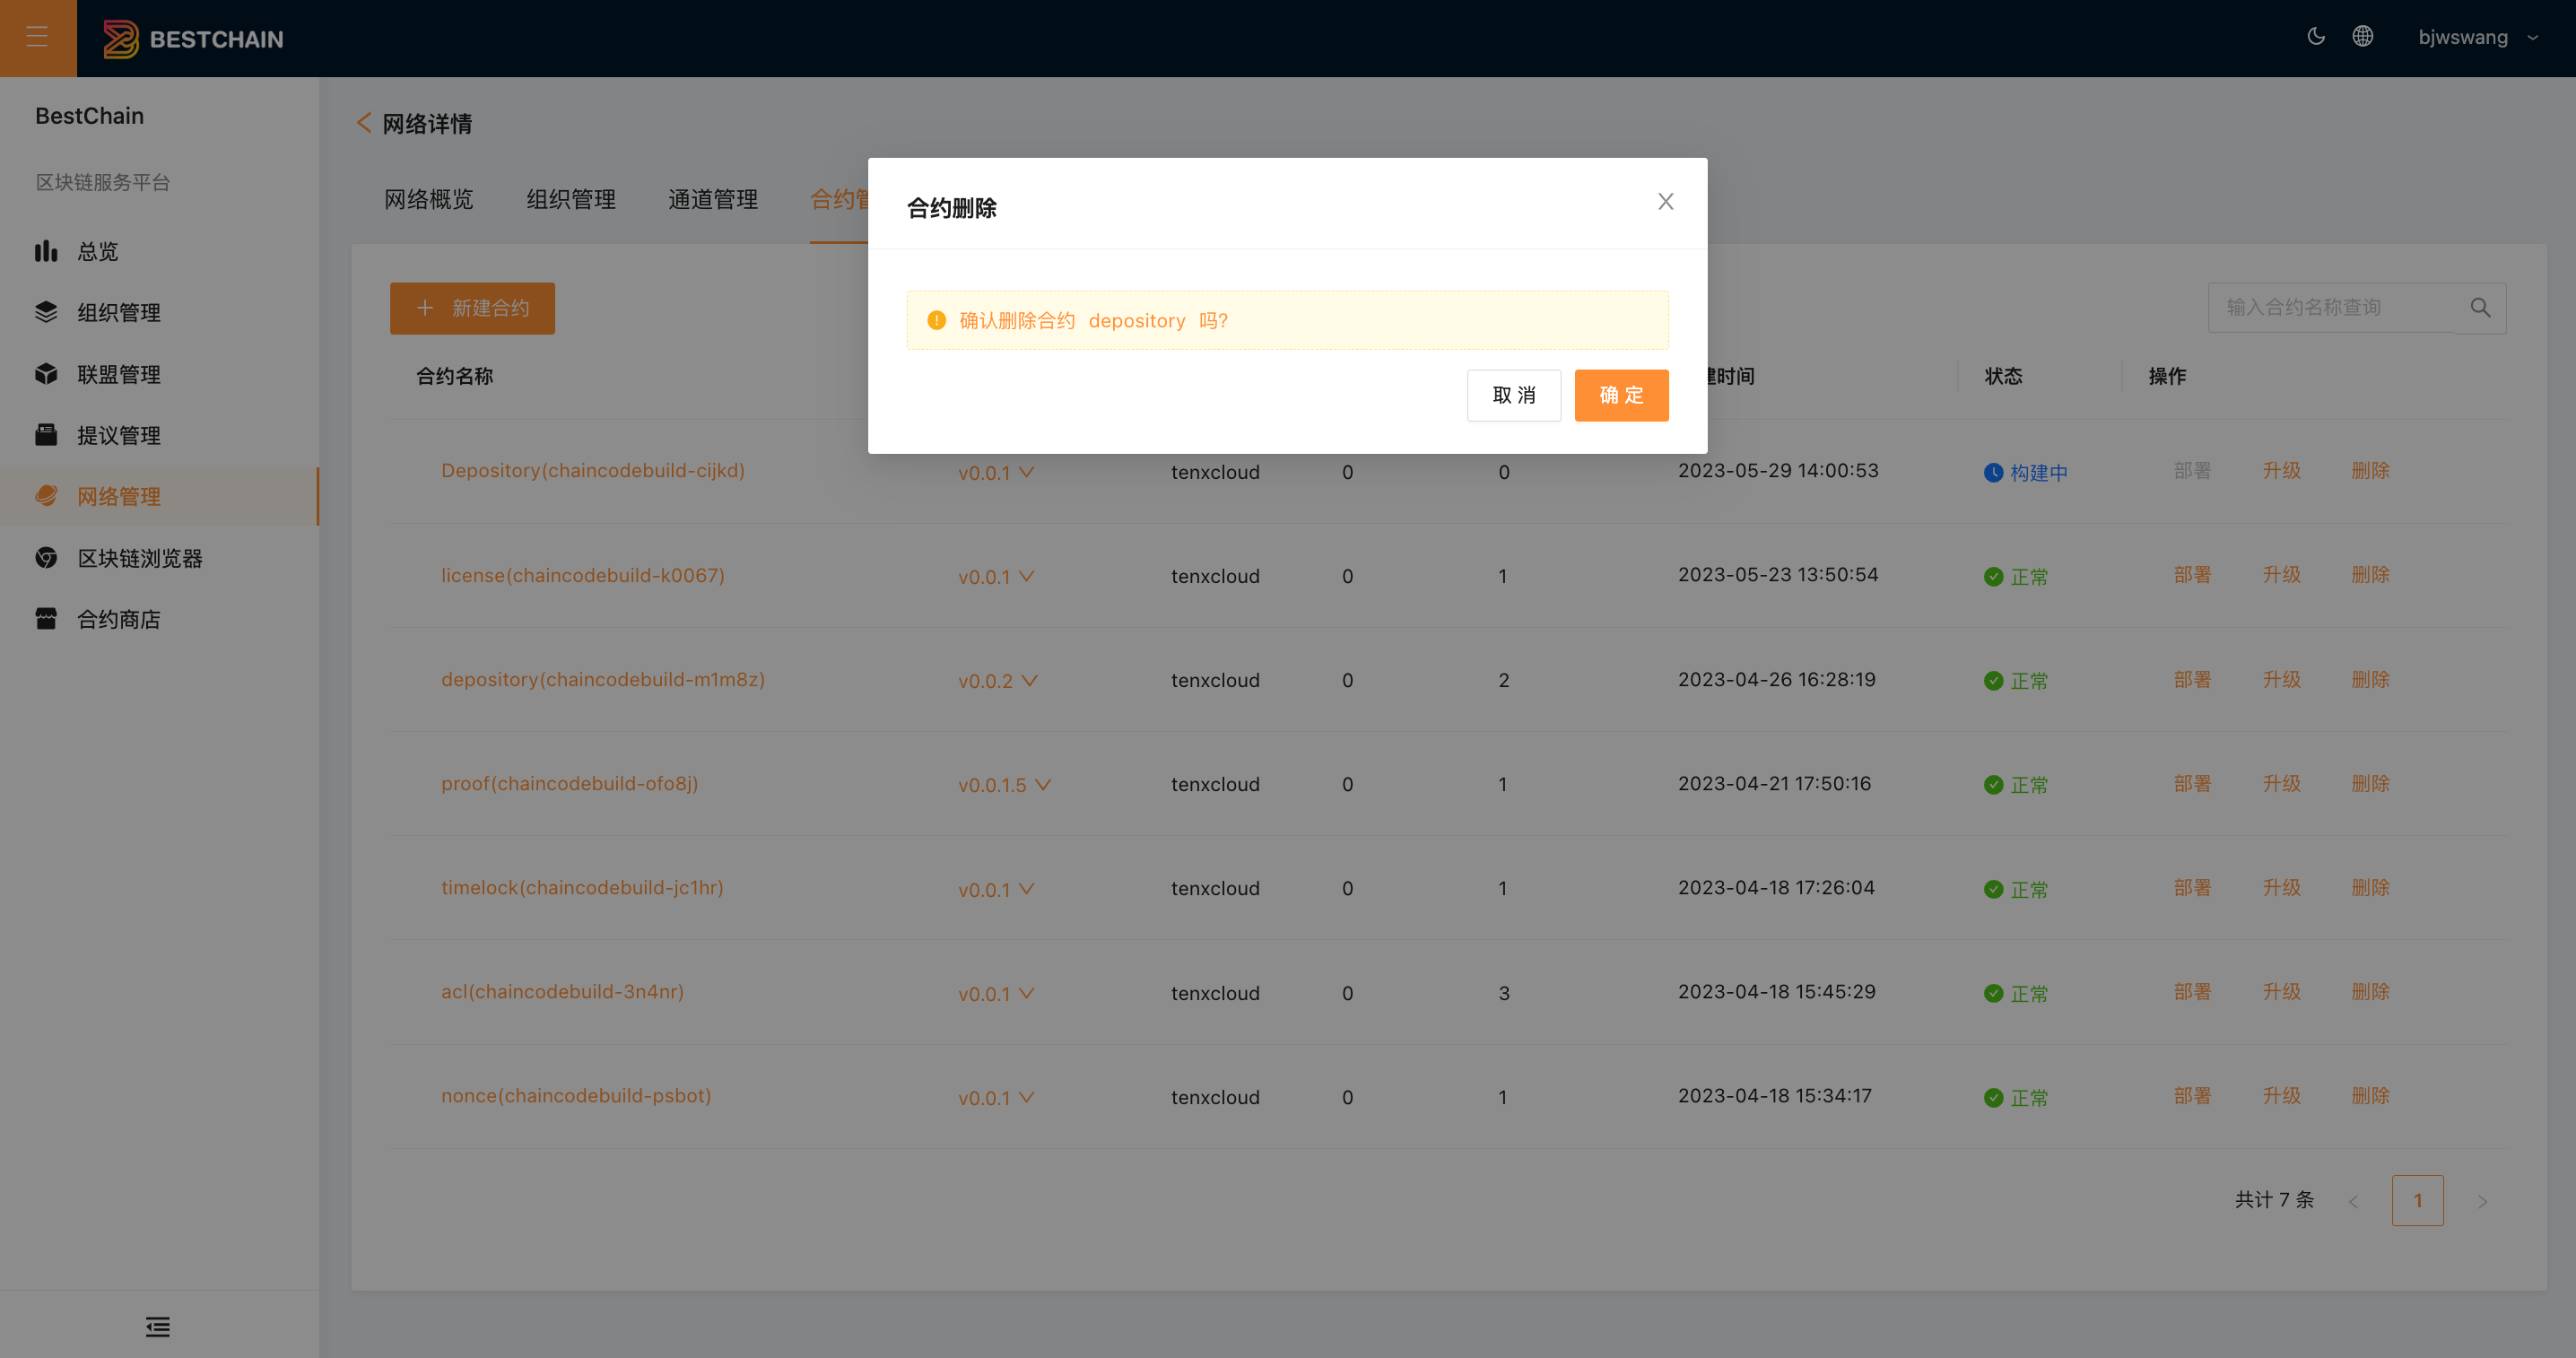Expand version v0.0.1 dropdown for nonce
Image resolution: width=2576 pixels, height=1358 pixels.
click(x=996, y=1097)
